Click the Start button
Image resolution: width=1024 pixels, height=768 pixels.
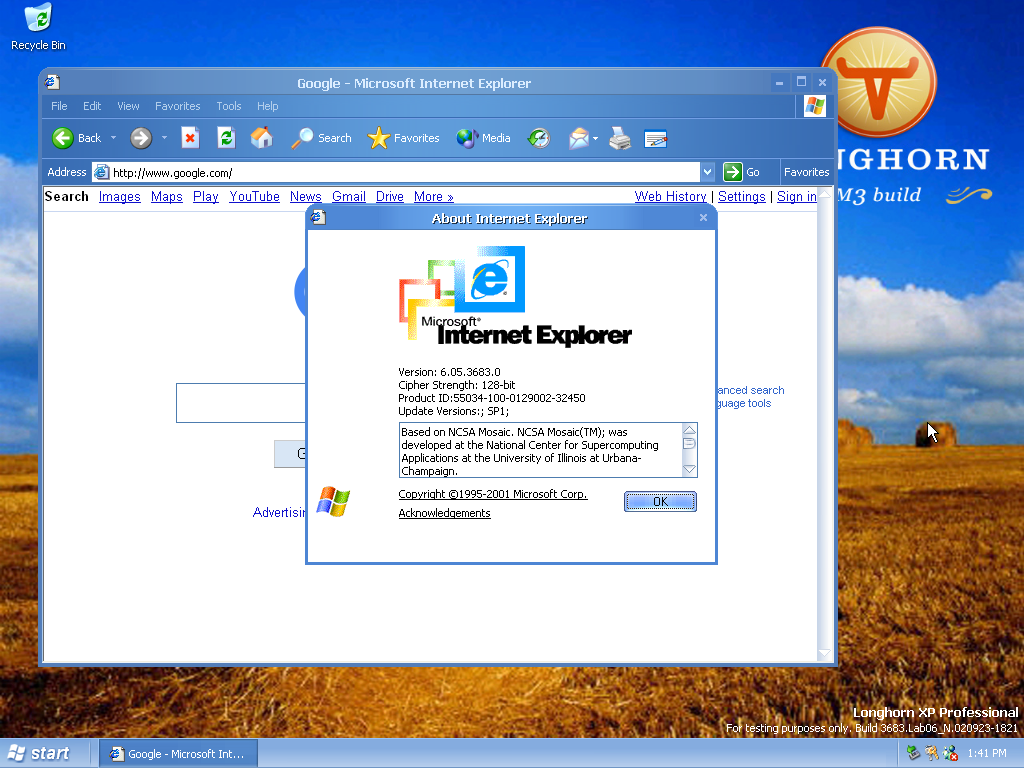coord(40,753)
